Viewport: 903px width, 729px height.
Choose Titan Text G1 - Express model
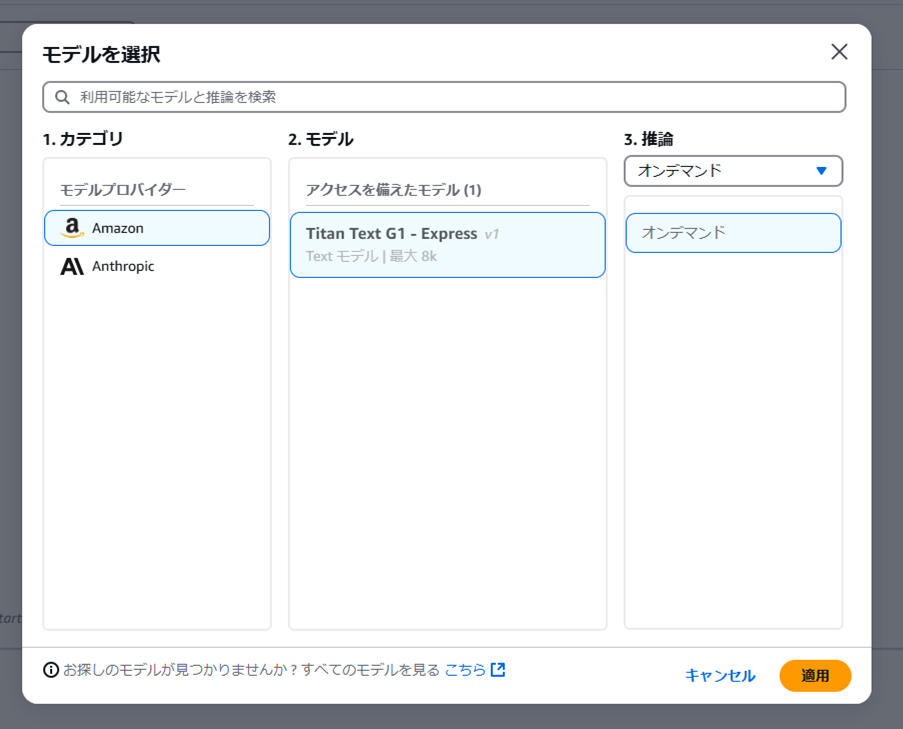pyautogui.click(x=447, y=245)
